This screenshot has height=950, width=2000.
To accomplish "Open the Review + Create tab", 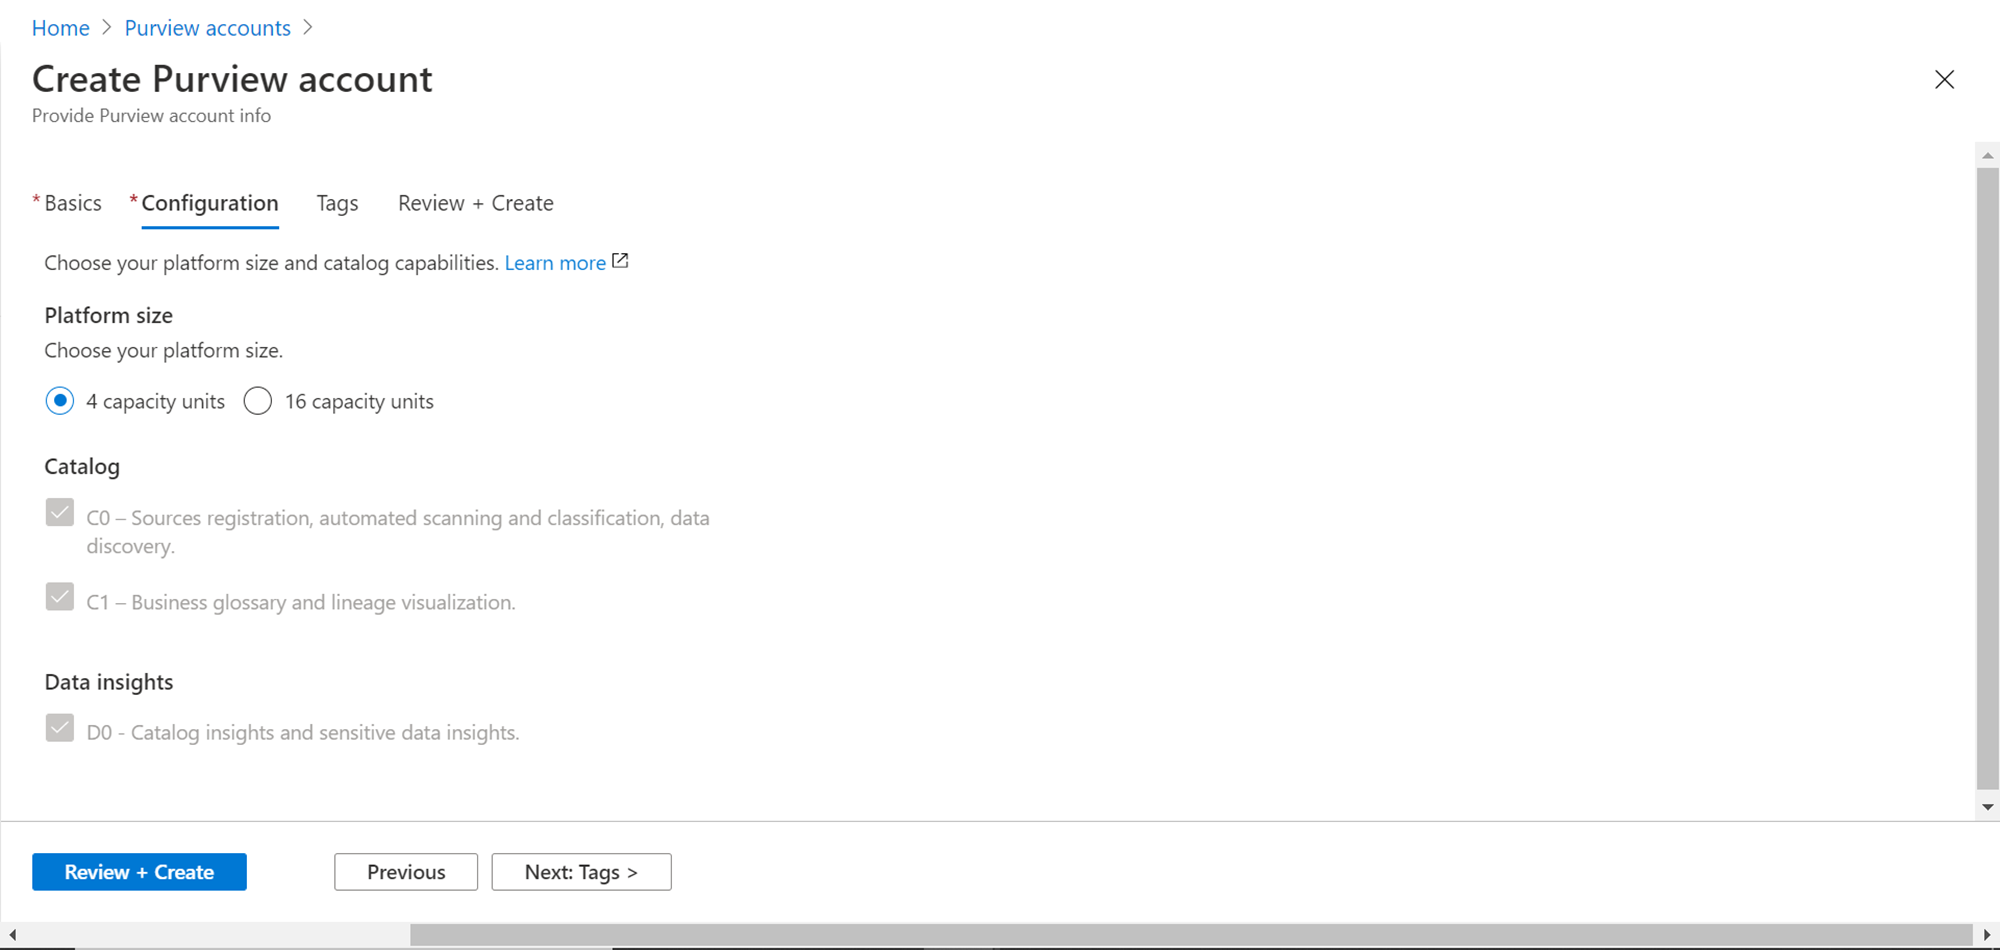I will (476, 203).
